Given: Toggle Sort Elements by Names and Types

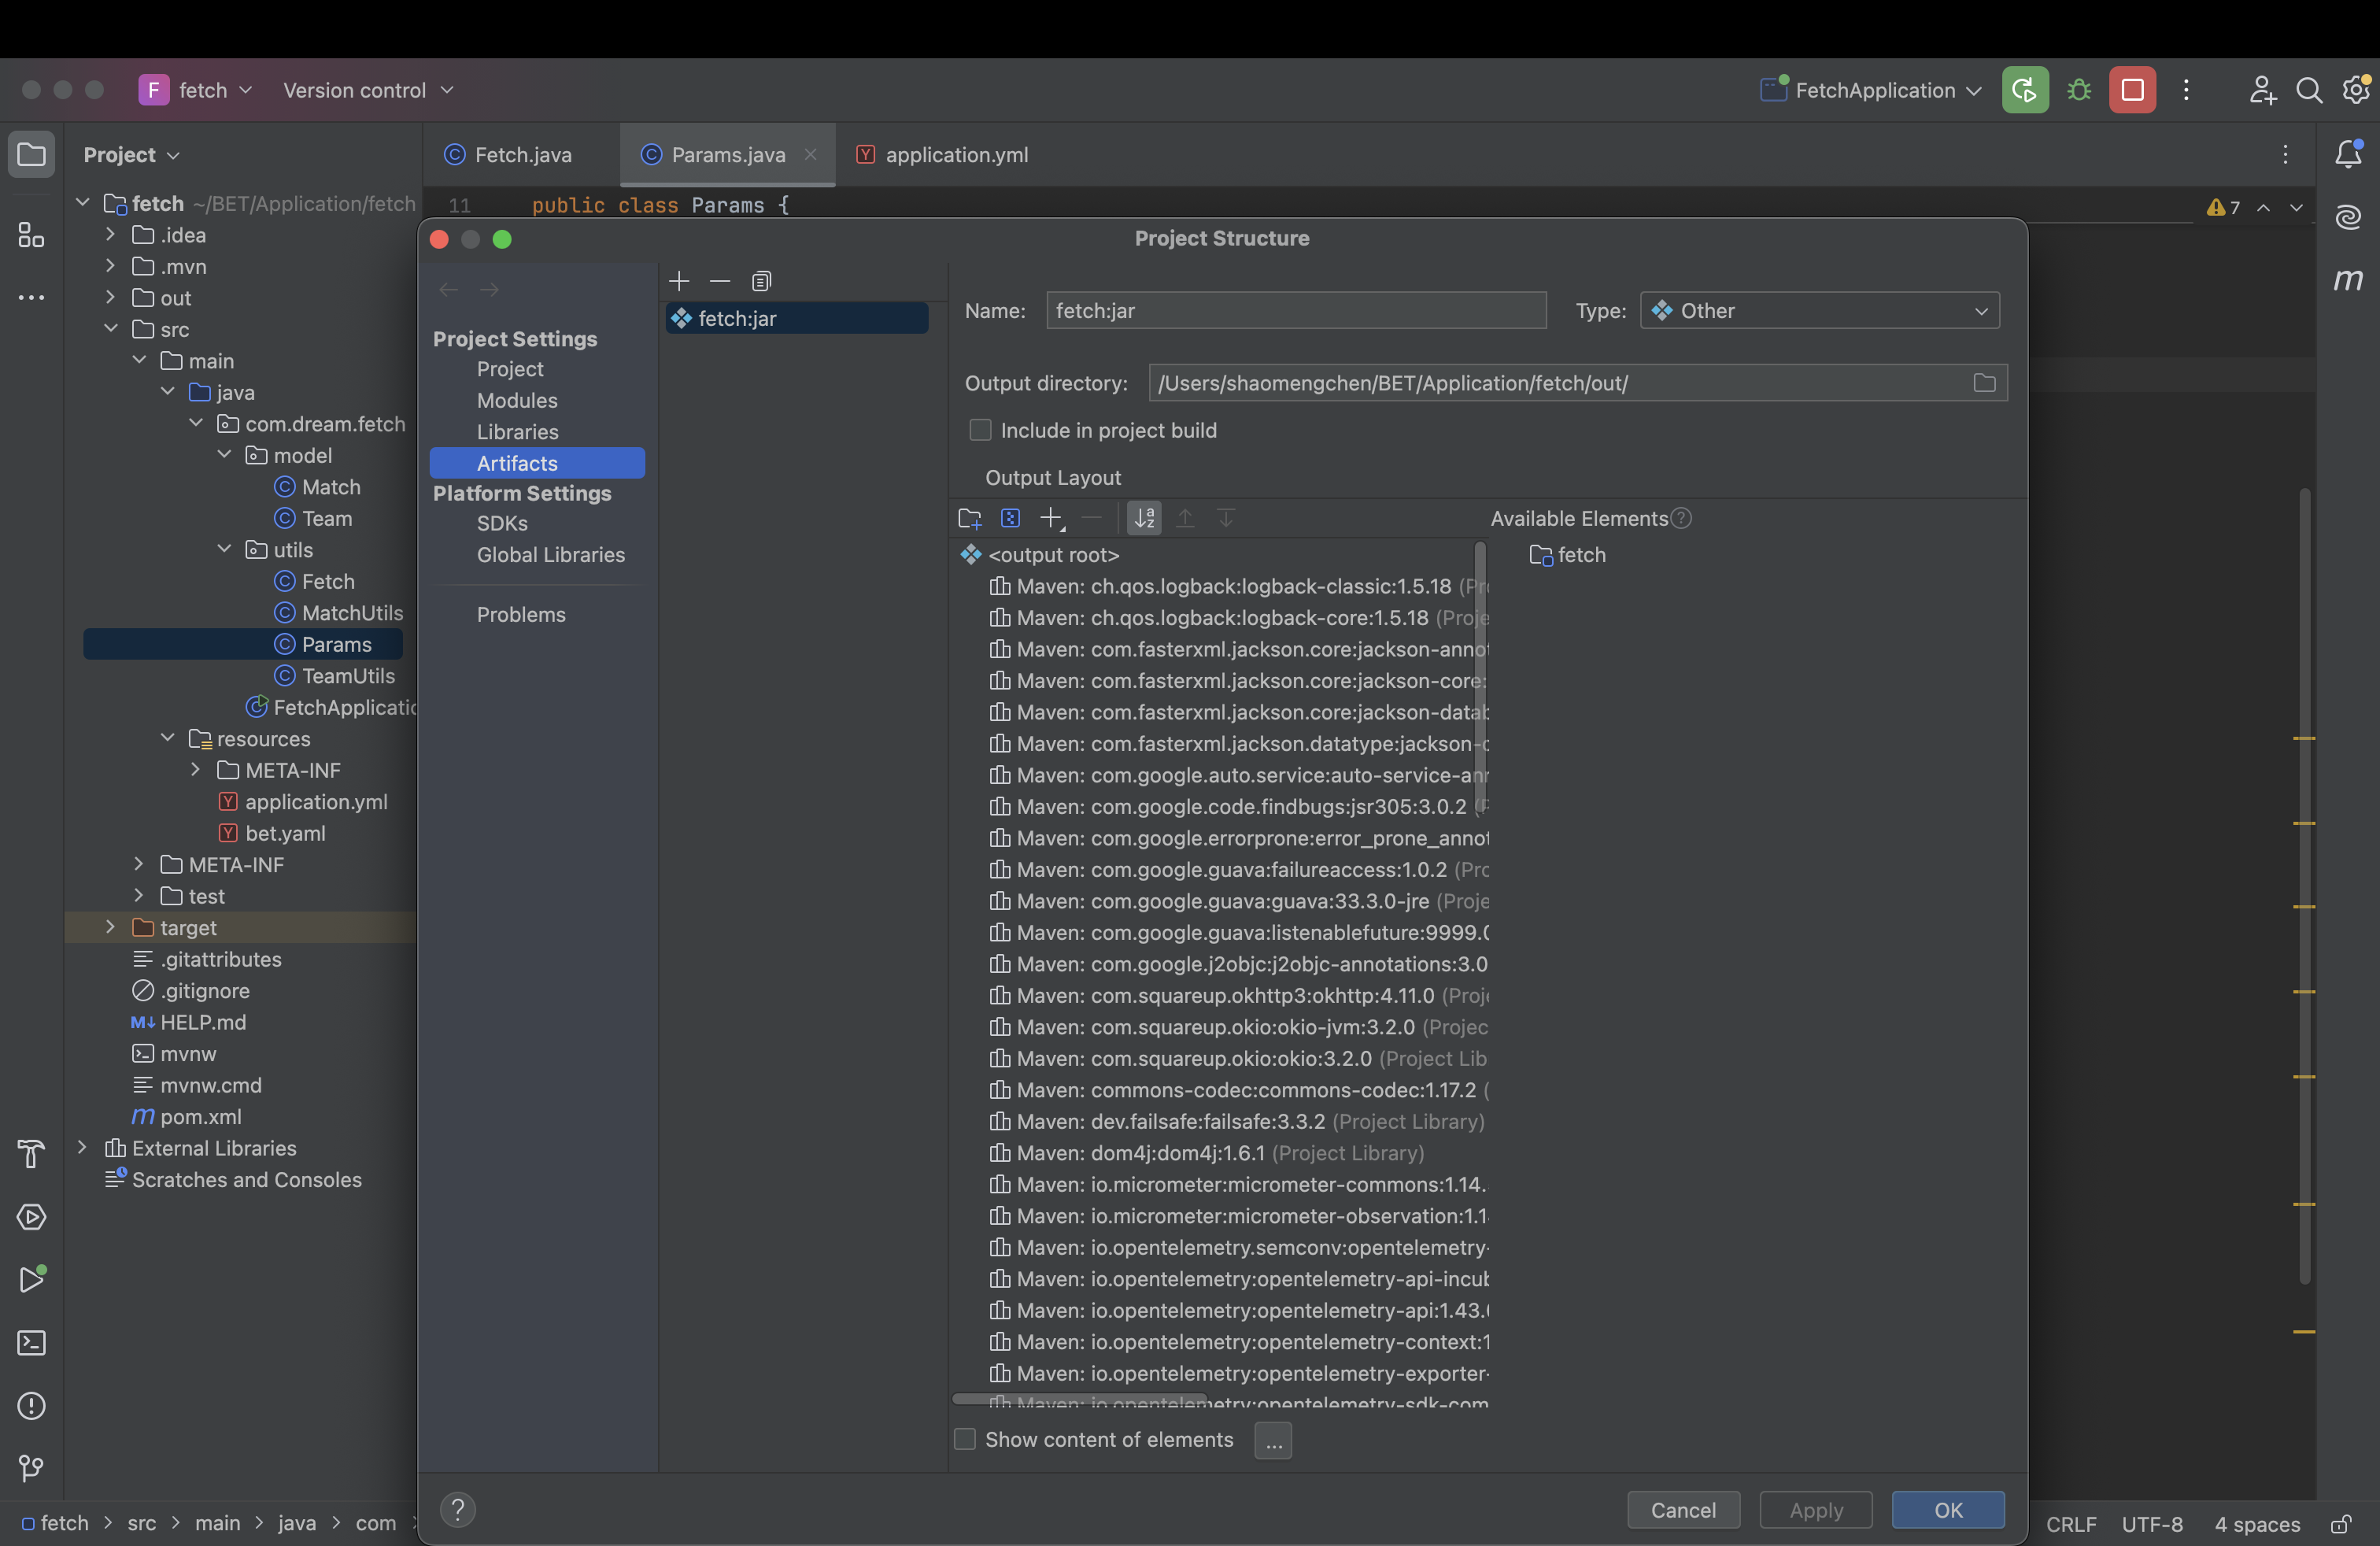Looking at the screenshot, I should (1144, 518).
